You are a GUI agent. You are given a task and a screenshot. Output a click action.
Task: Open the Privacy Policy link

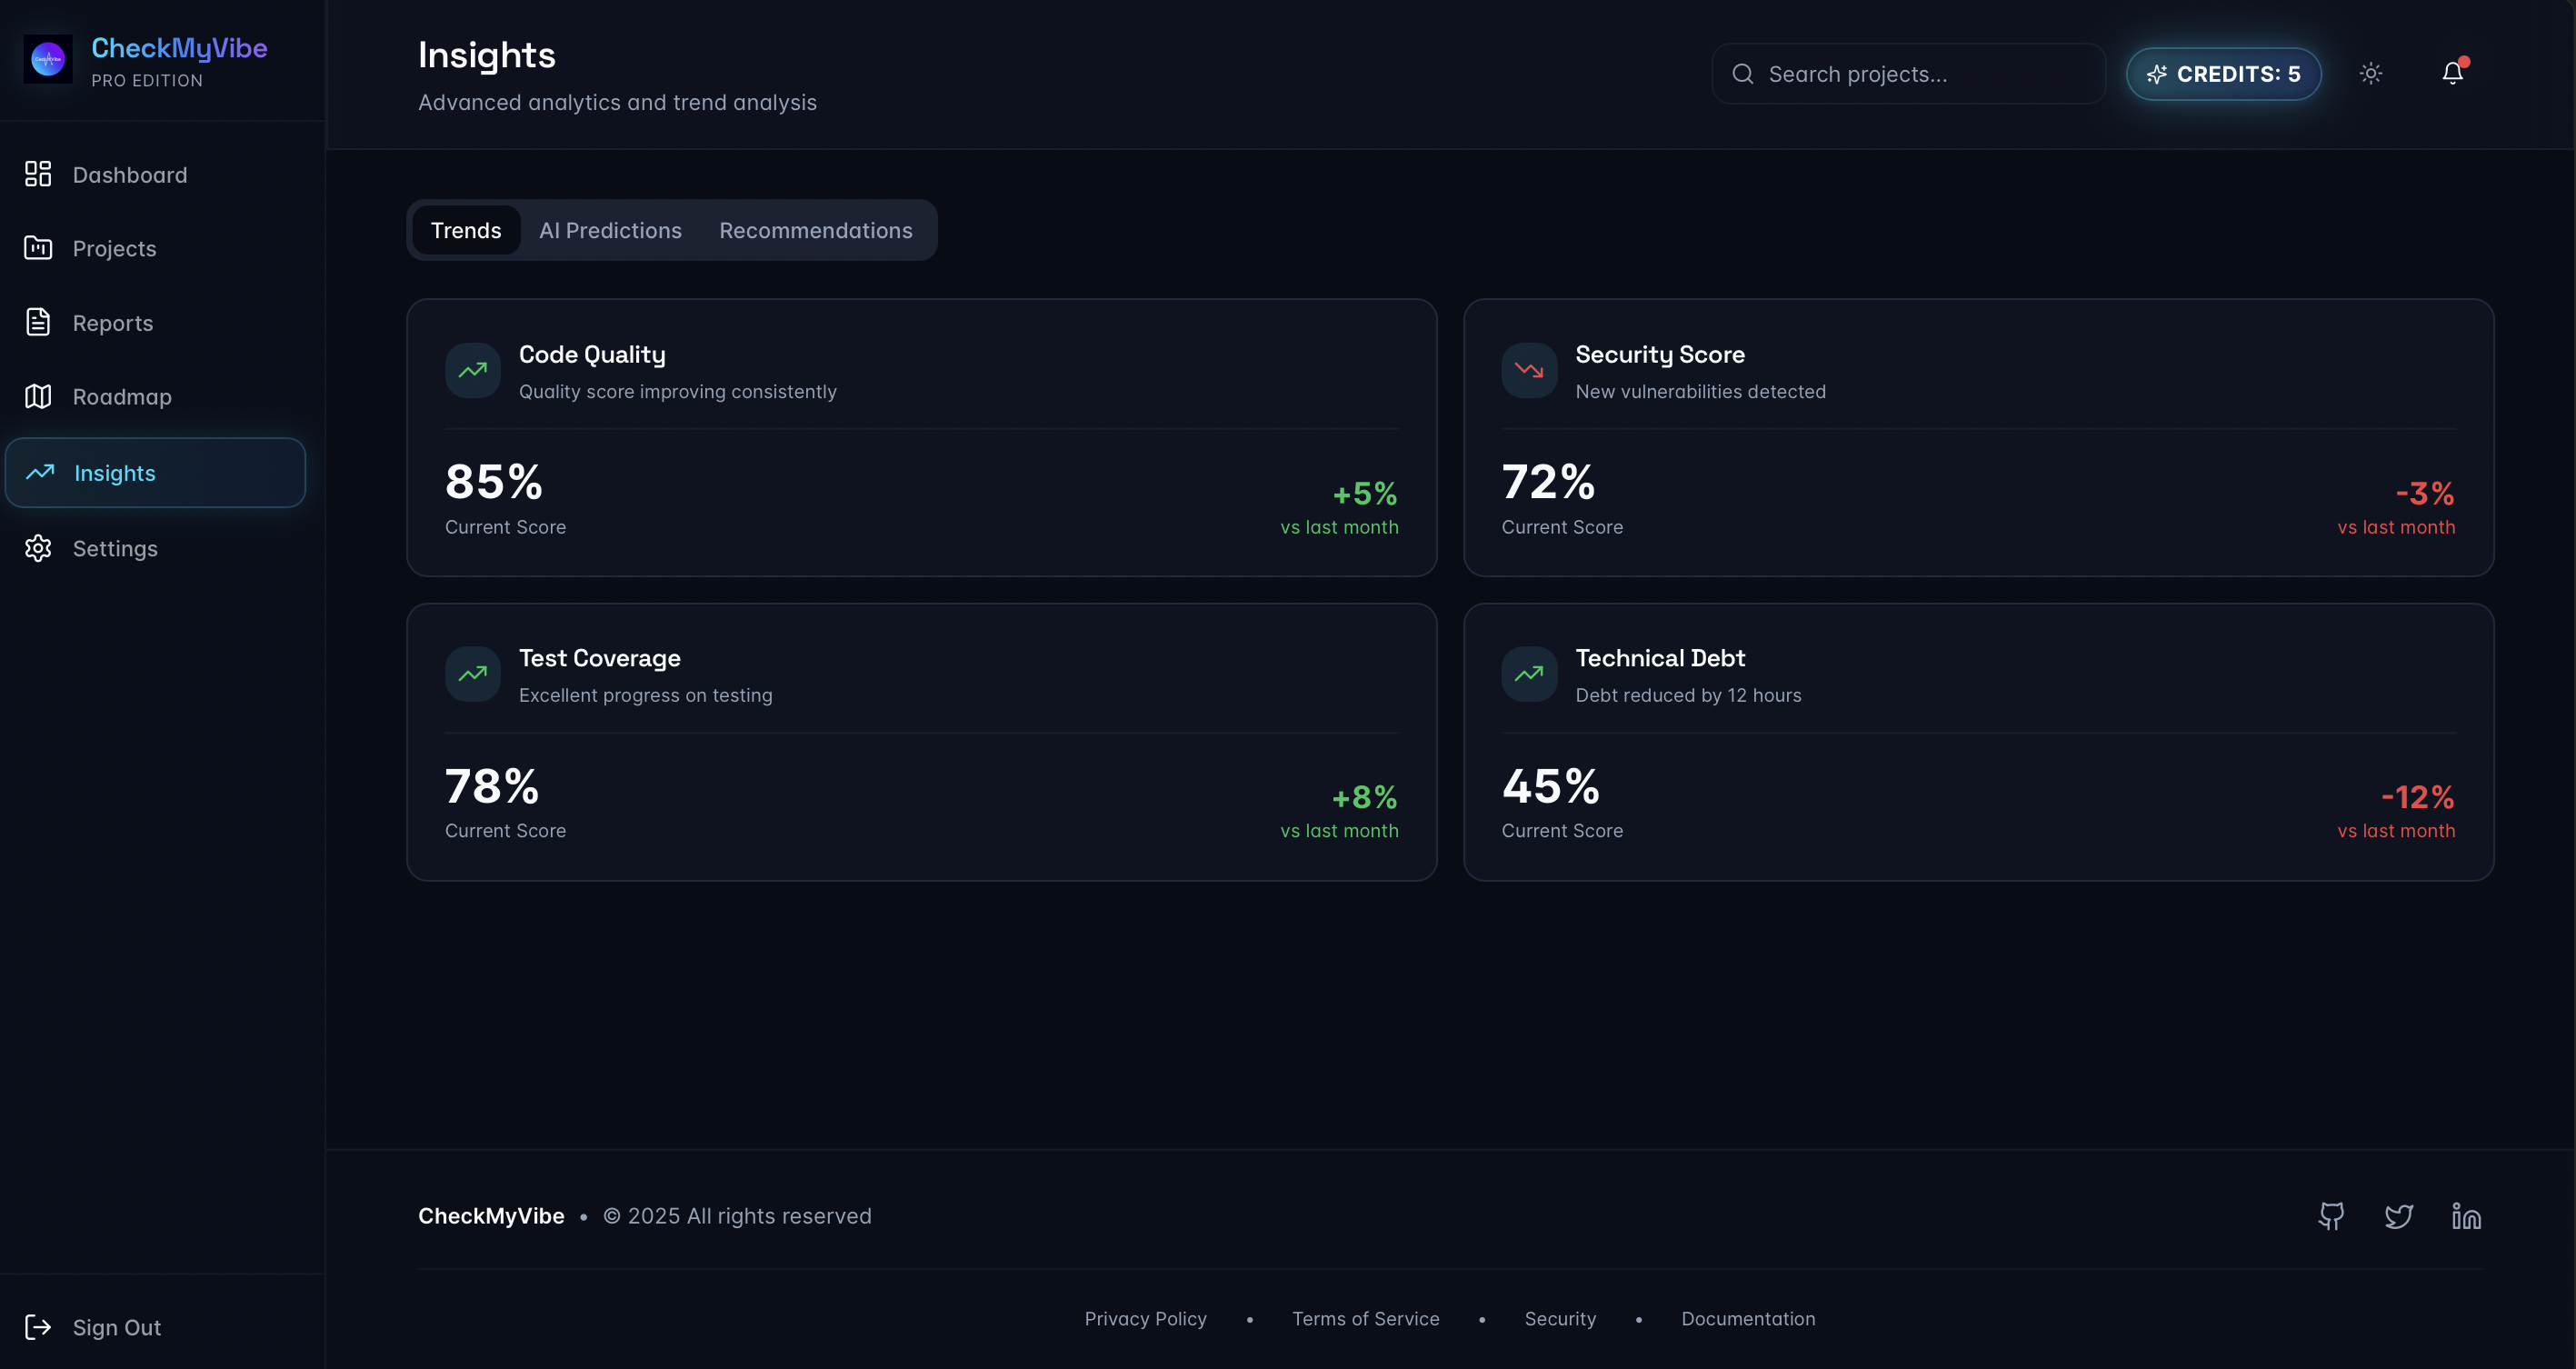[1145, 1318]
